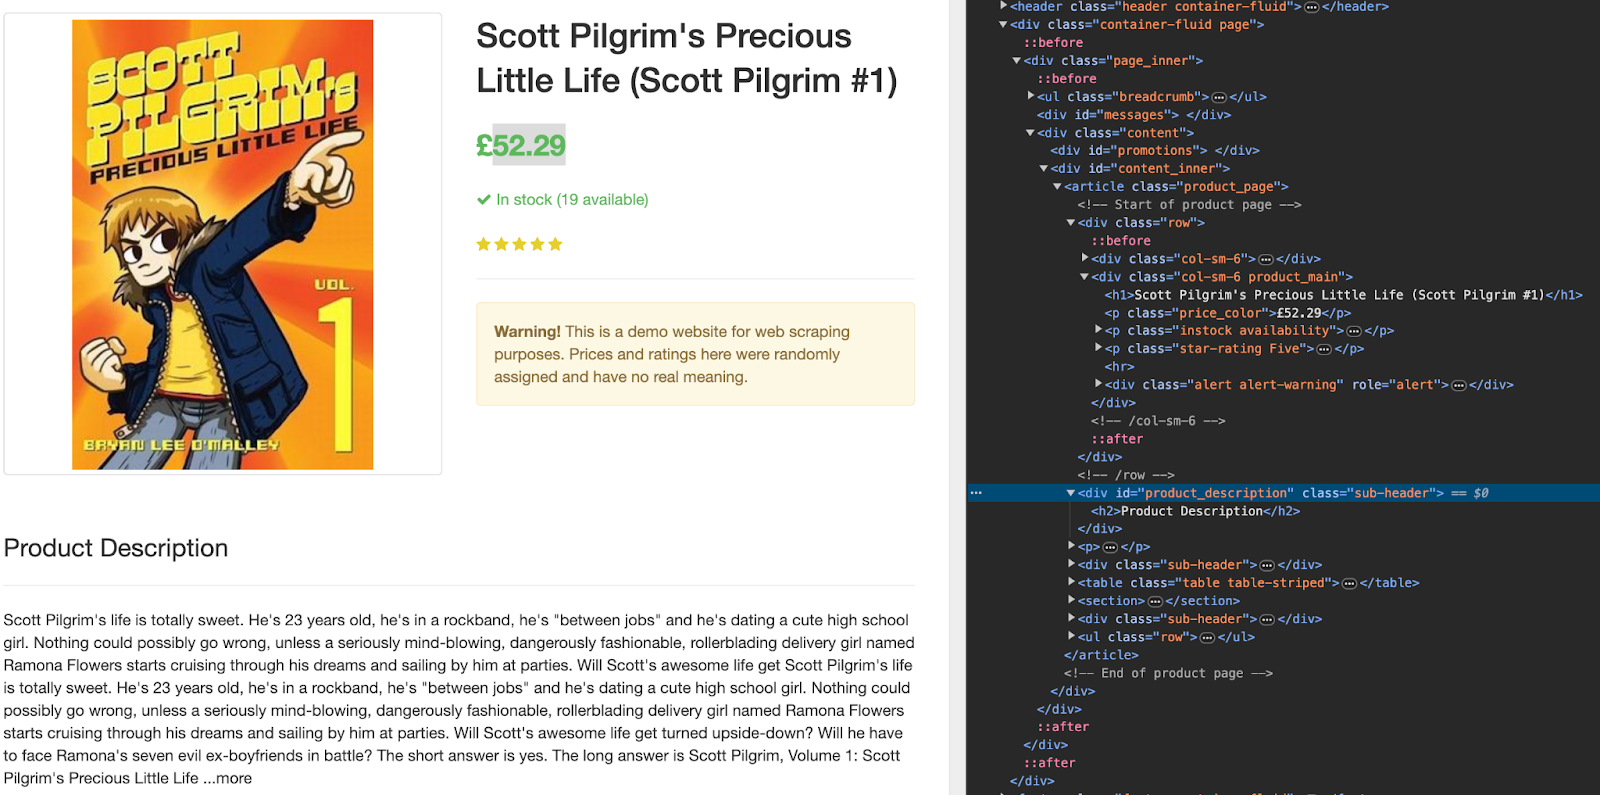The height and width of the screenshot is (795, 1600).
Task: Expand the star-rating Five p node
Action: pyautogui.click(x=1098, y=348)
